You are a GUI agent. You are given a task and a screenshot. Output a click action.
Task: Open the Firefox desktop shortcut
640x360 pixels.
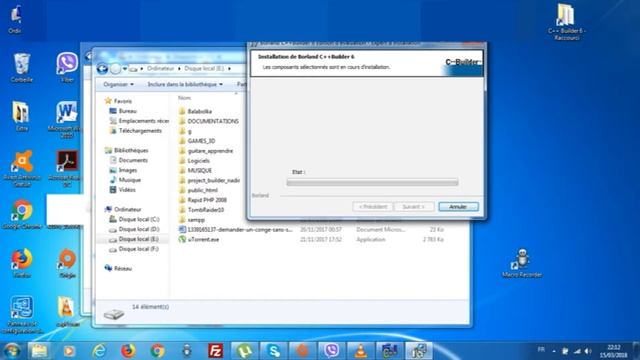point(22,263)
